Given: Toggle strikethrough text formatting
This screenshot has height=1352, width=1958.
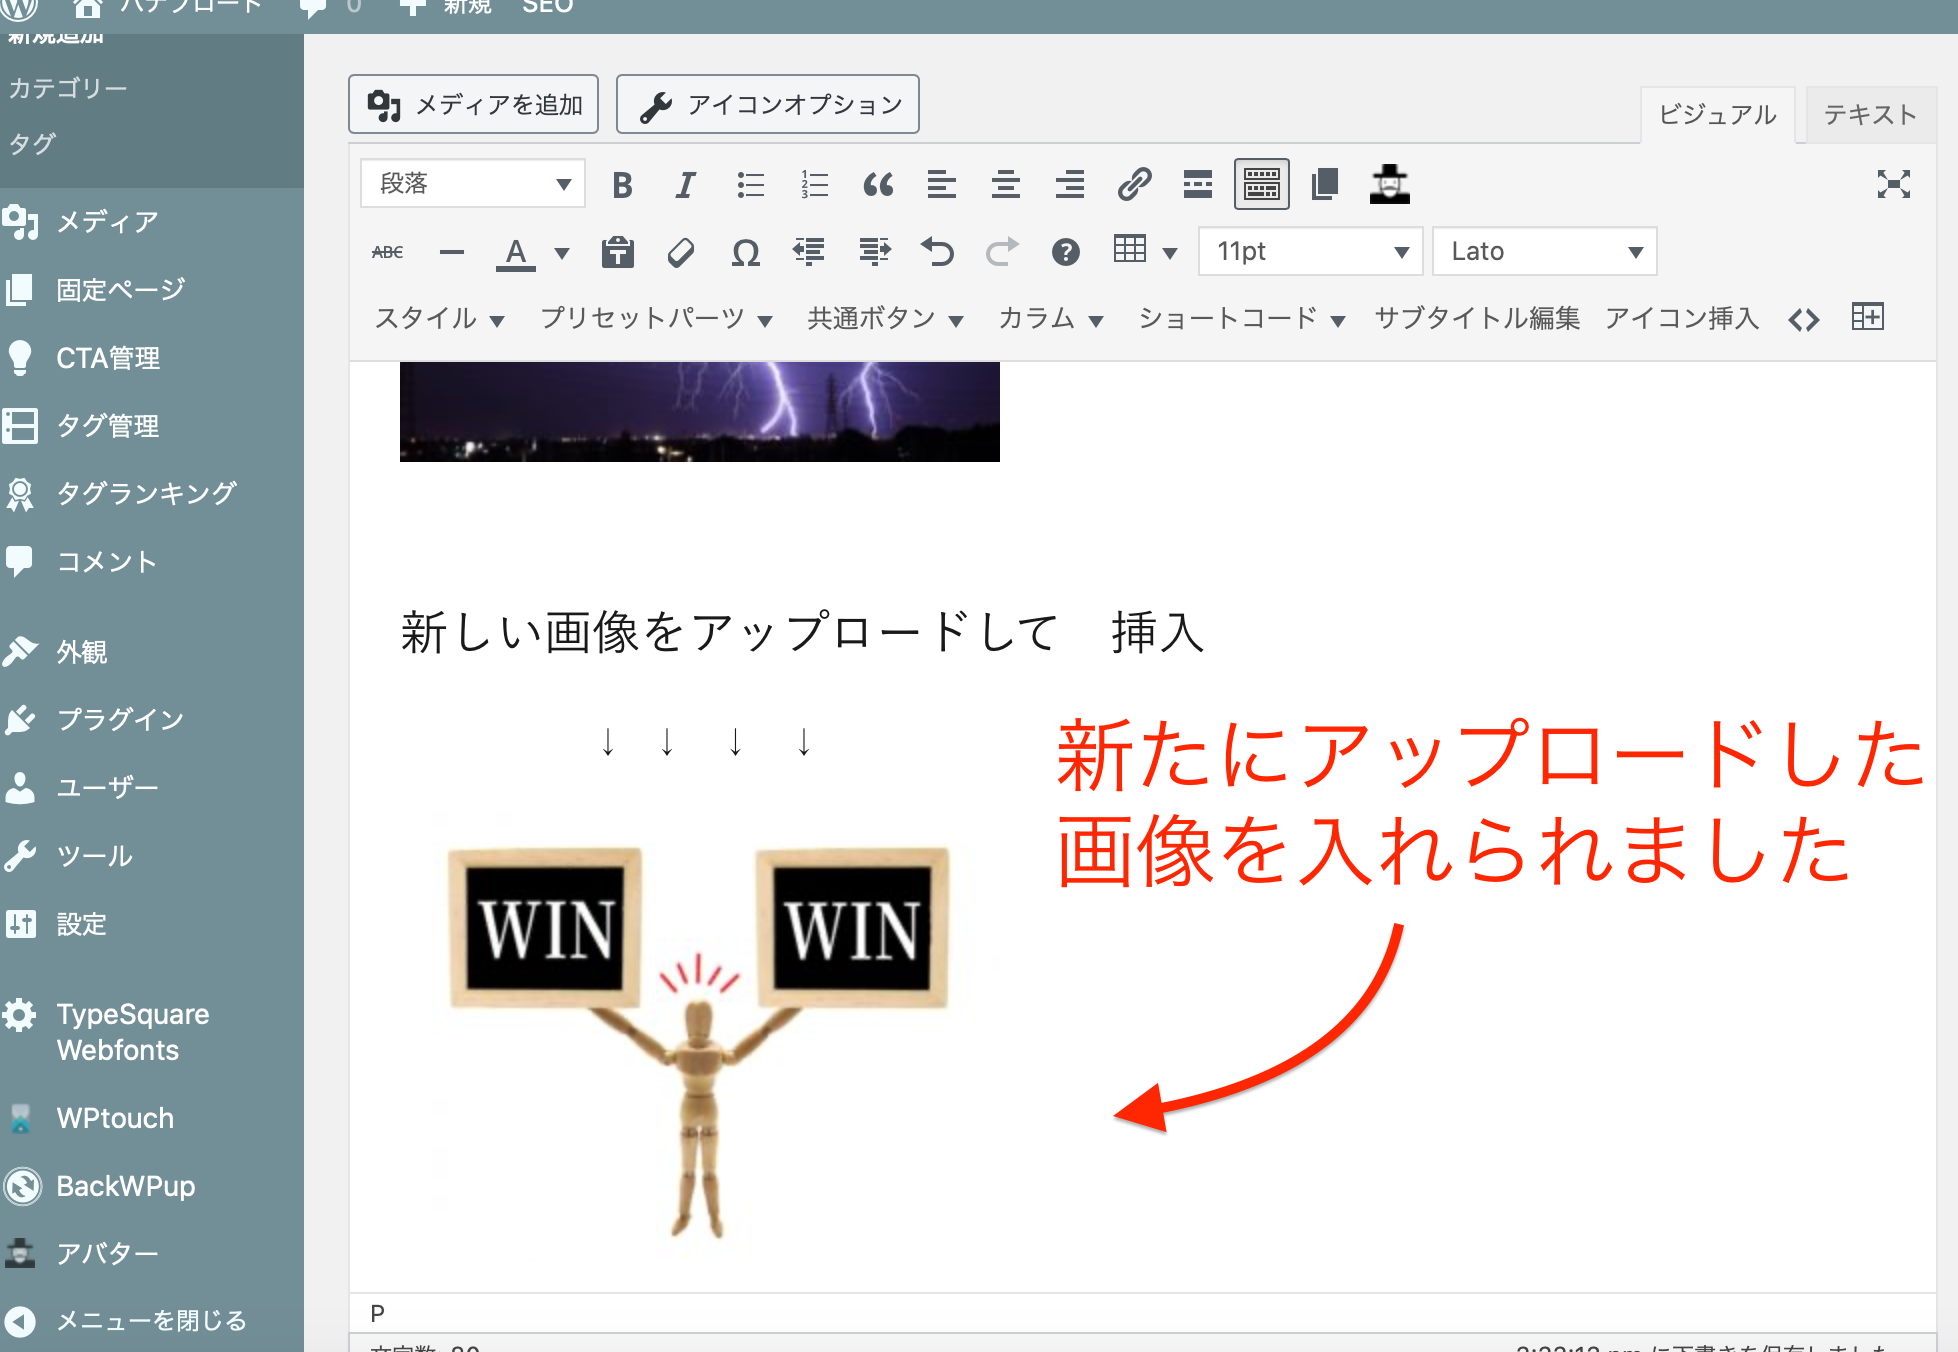Looking at the screenshot, I should [388, 252].
